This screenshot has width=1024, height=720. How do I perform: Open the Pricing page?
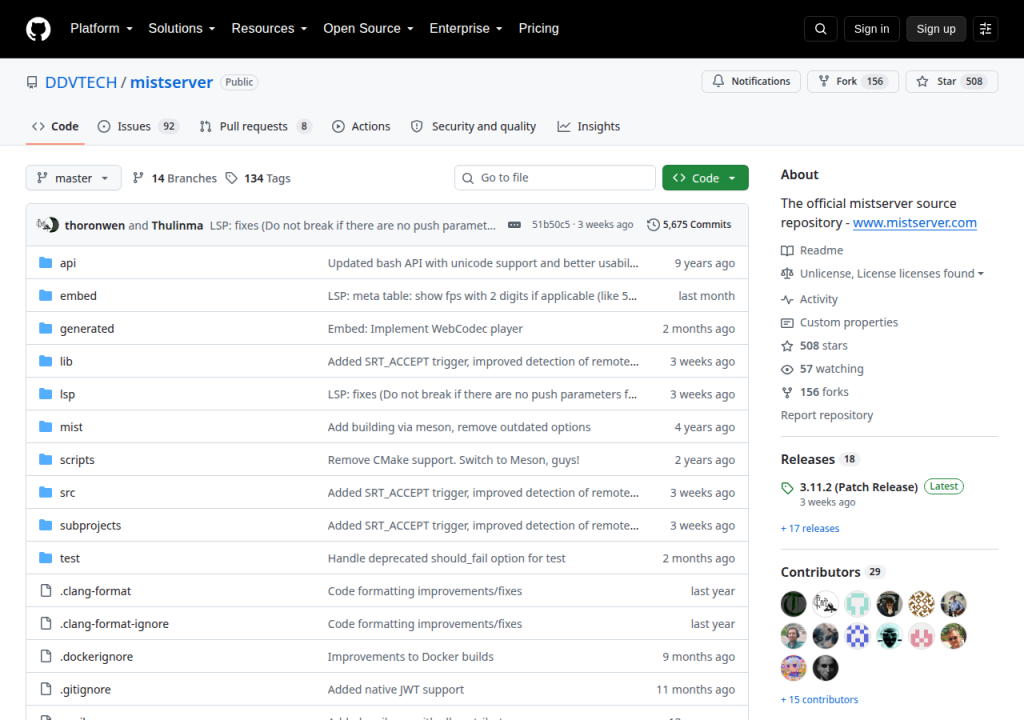[538, 29]
